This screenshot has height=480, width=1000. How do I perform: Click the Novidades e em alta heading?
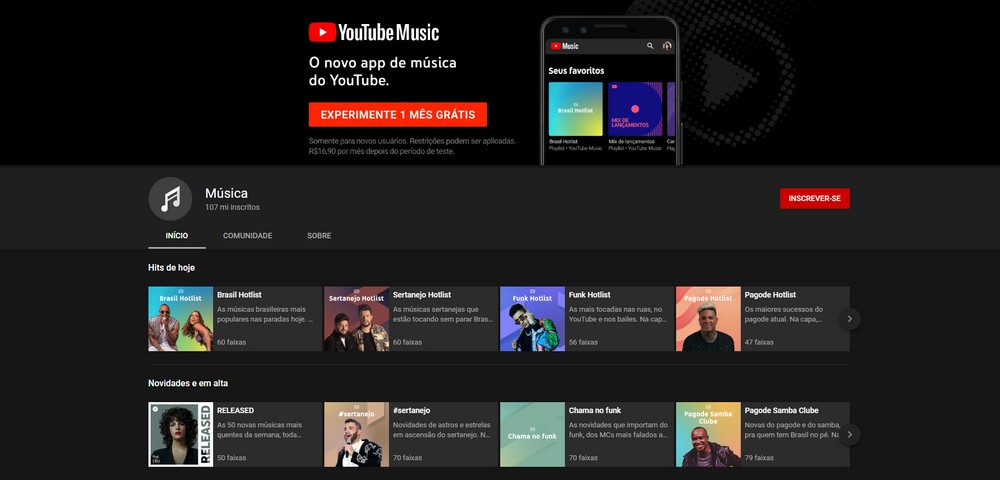coord(188,383)
